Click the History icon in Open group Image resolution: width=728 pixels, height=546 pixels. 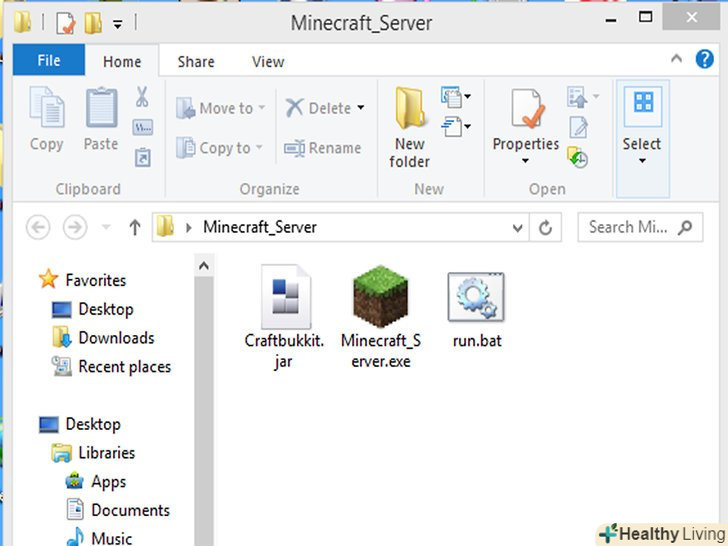pos(578,157)
